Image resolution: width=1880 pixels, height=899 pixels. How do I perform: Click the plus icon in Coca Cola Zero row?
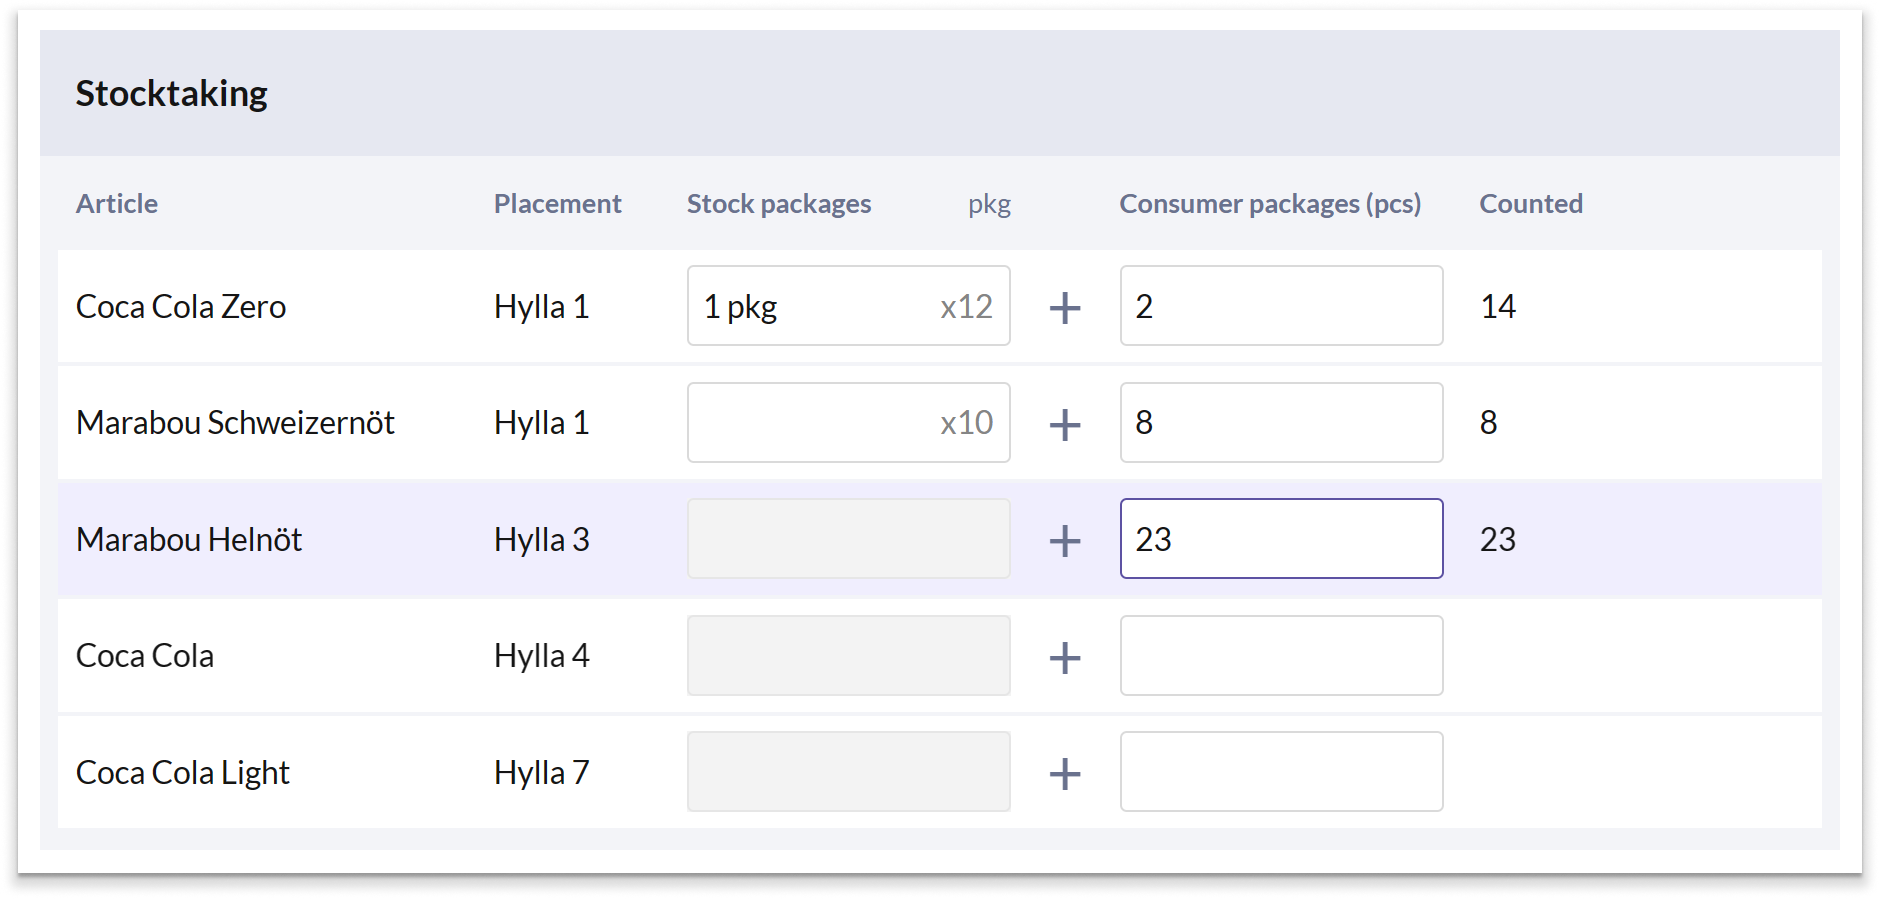(1065, 307)
